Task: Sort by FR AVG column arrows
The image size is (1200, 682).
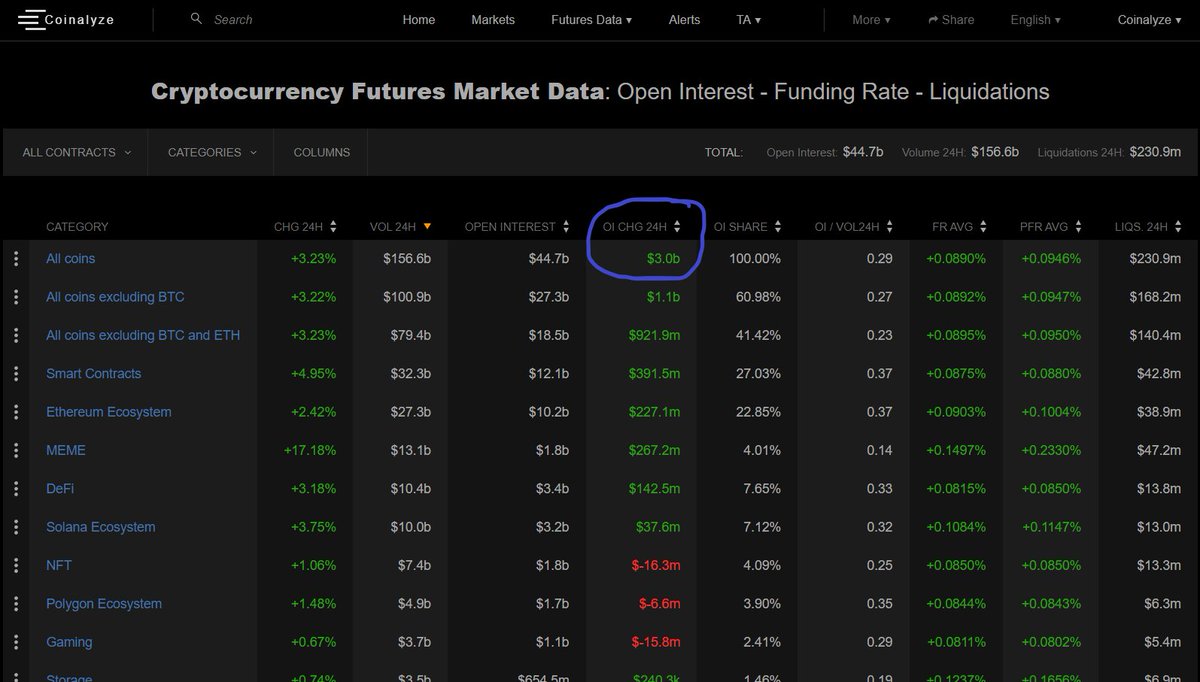Action: point(983,227)
